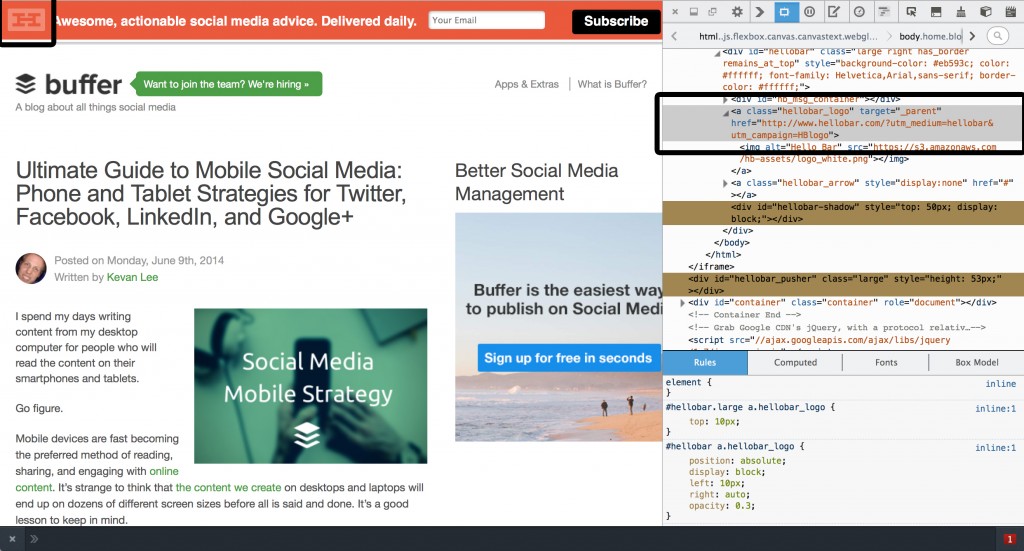Select the hellobar-shadow div row
The height and width of the screenshot is (551, 1024).
[843, 213]
